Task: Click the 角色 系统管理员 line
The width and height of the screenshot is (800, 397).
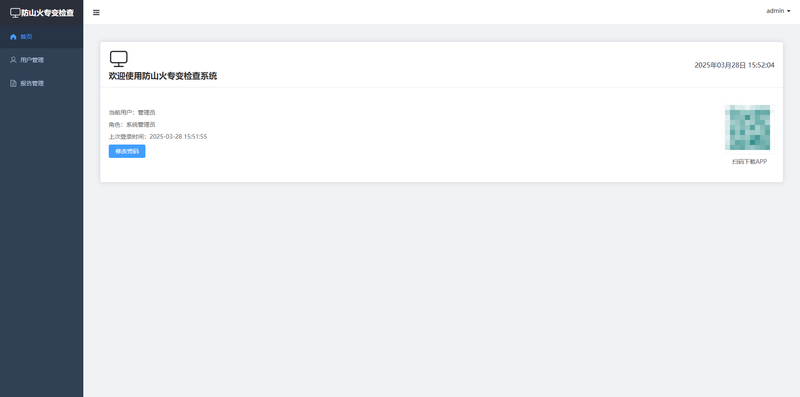Action: pyautogui.click(x=132, y=125)
